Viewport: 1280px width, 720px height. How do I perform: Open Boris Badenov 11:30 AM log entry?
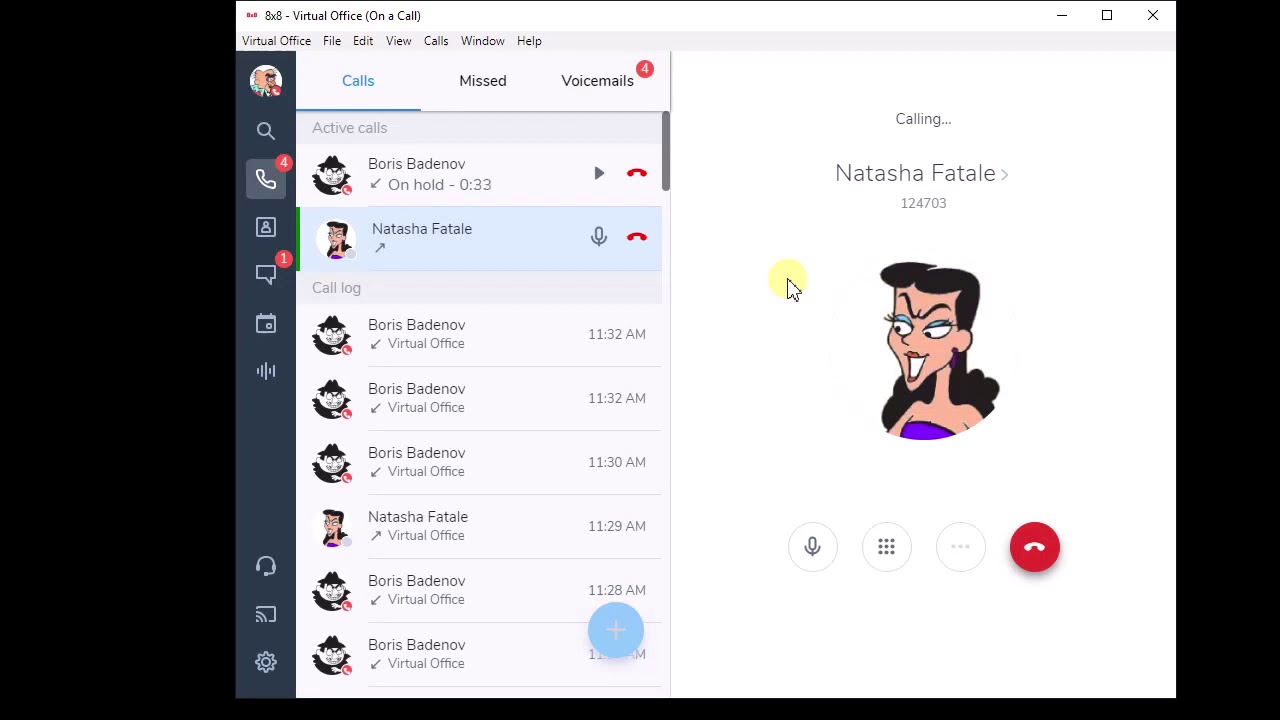point(479,462)
